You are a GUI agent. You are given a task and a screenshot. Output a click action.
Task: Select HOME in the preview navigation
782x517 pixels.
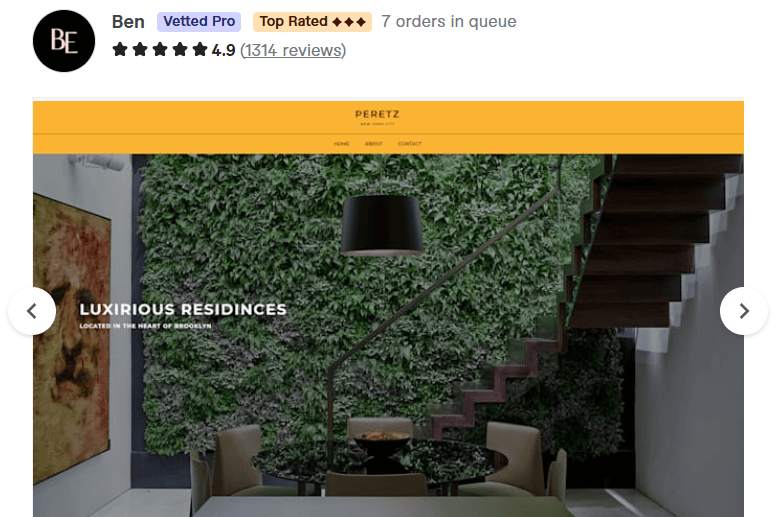pyautogui.click(x=342, y=144)
